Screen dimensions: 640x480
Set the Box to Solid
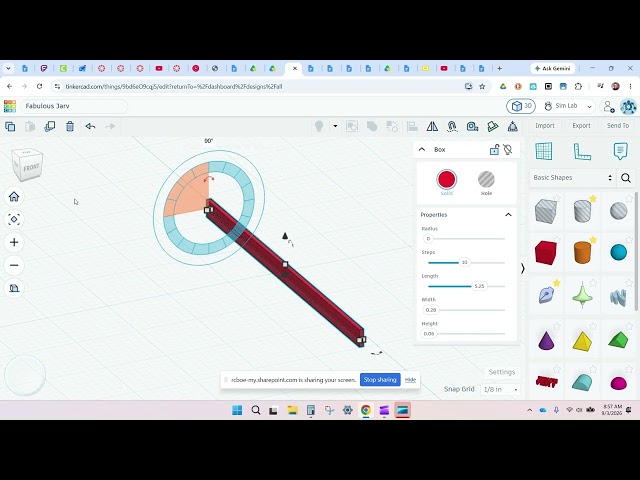[x=447, y=182]
